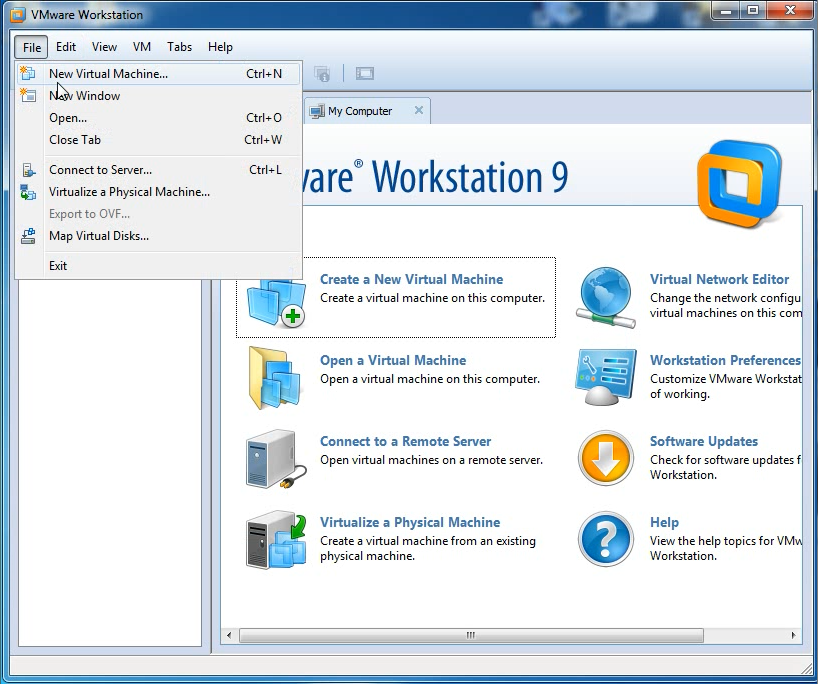
Task: Click the Map Virtual Disks menu icon
Action: [28, 236]
